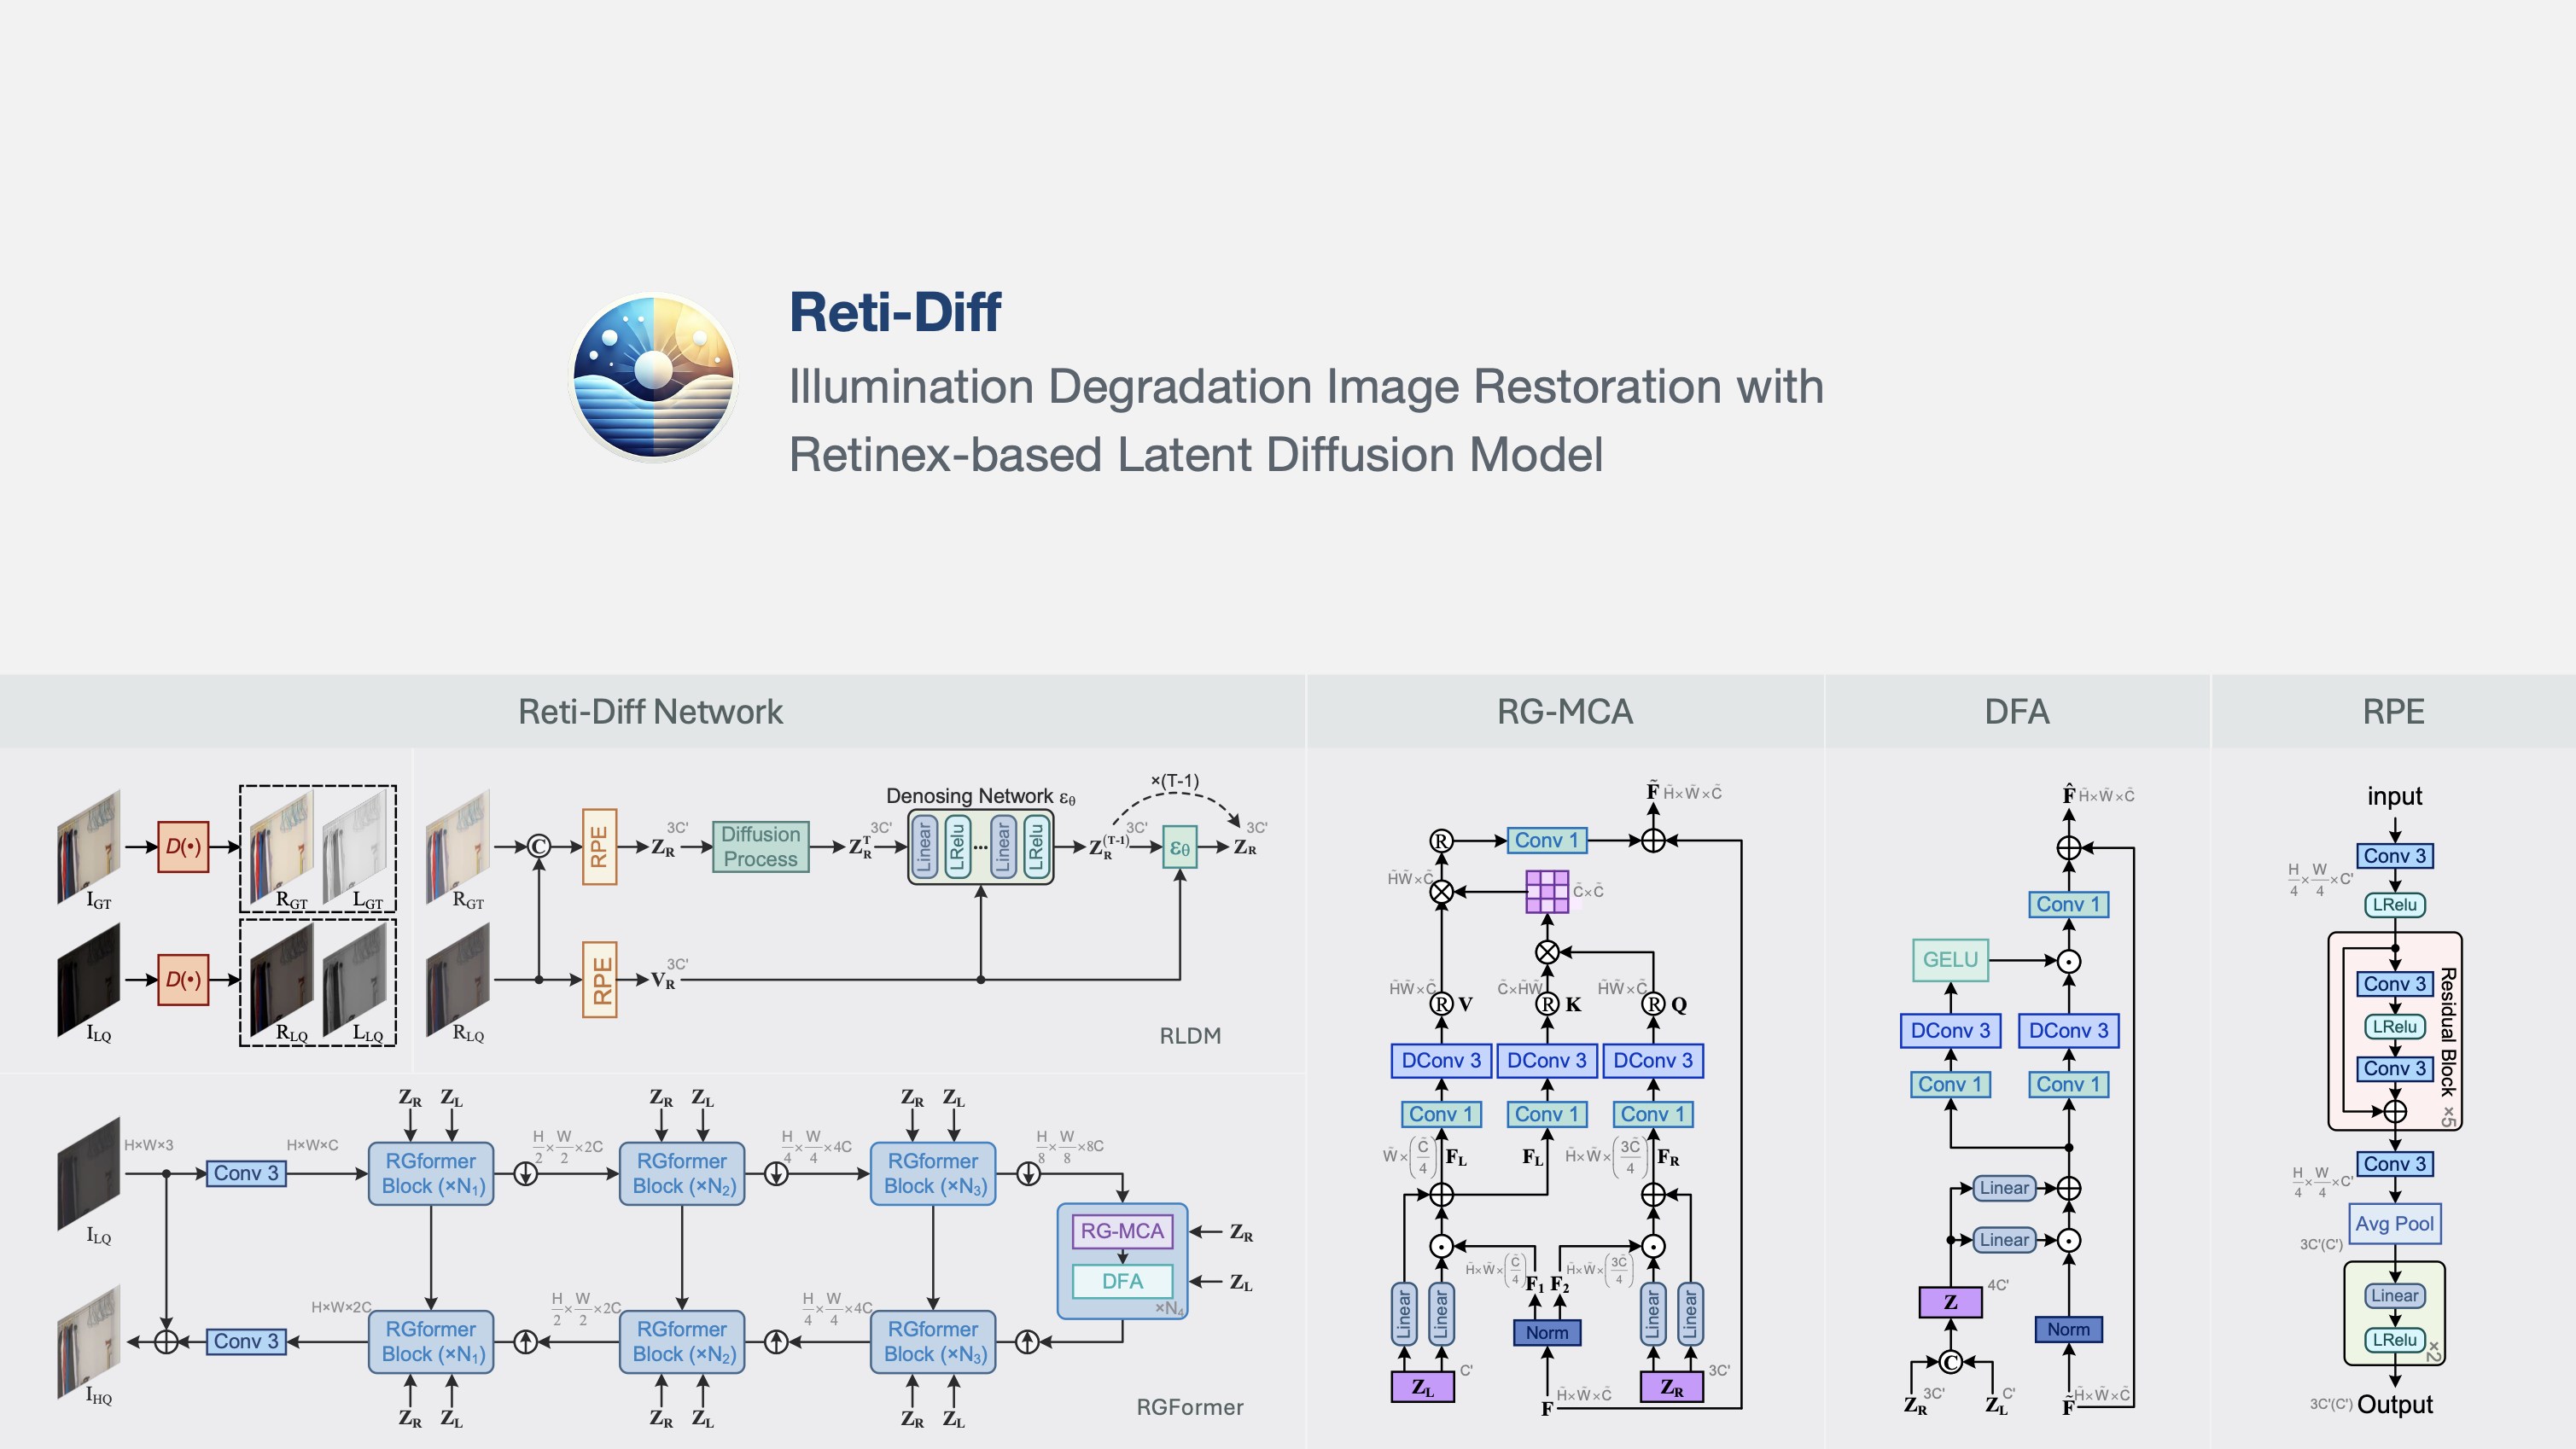The width and height of the screenshot is (2576, 1449).
Task: Select the RPE section header
Action: click(x=2393, y=712)
